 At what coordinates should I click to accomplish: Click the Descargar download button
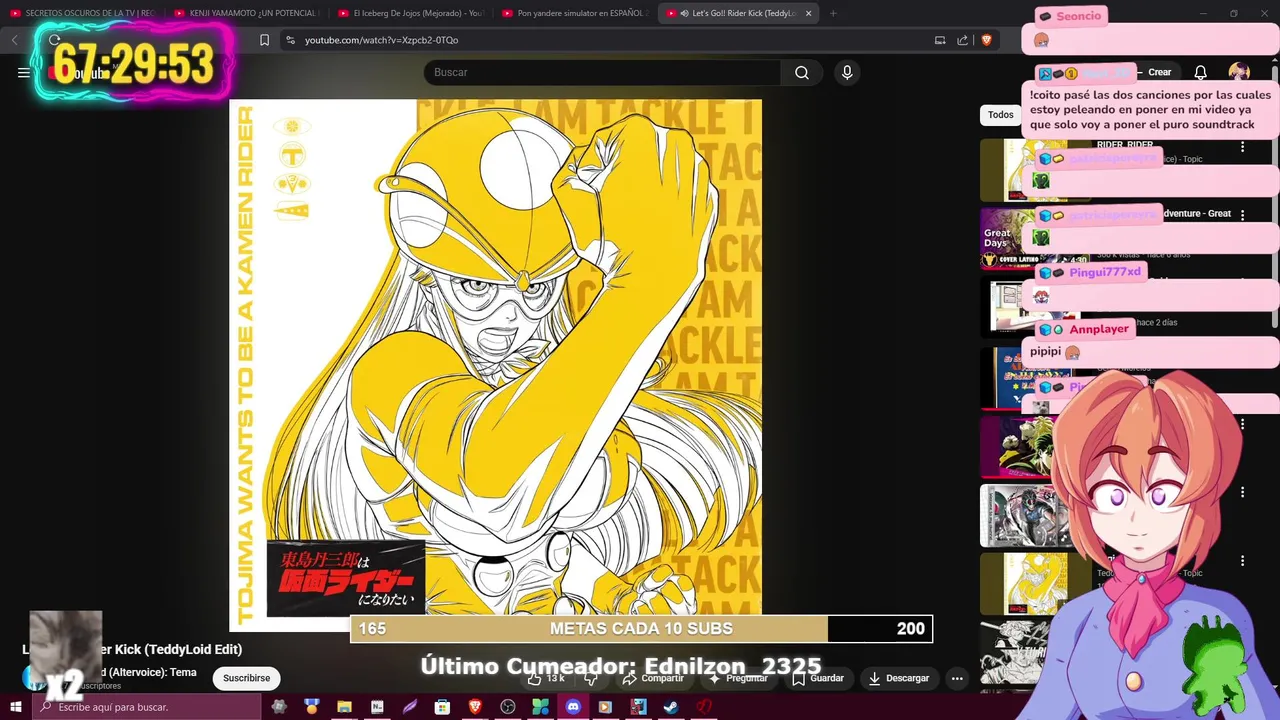click(x=898, y=678)
